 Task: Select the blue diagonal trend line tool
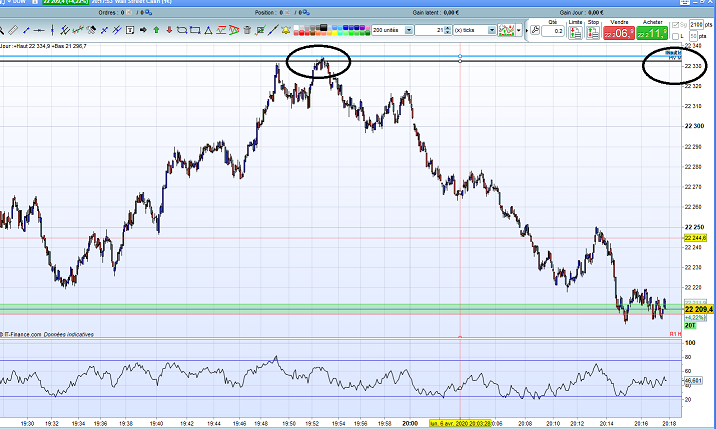(273, 30)
